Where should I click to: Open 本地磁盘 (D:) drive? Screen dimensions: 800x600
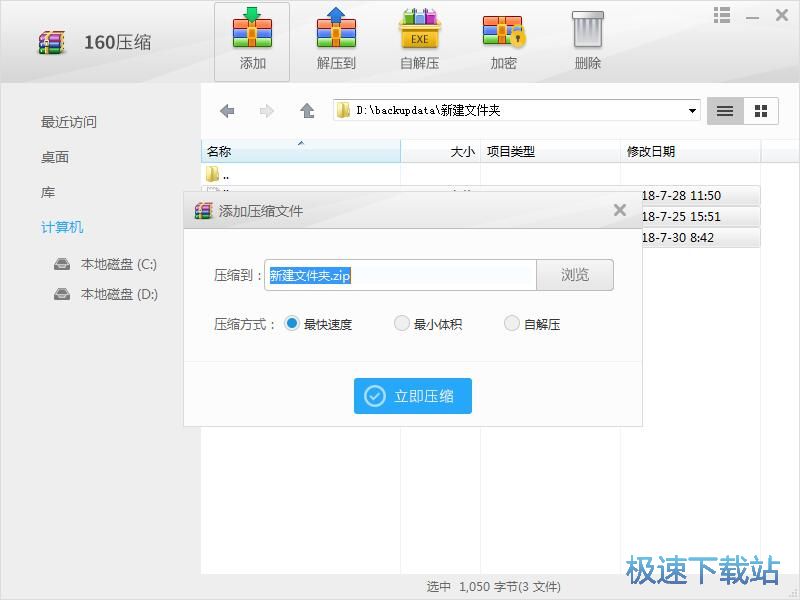106,294
